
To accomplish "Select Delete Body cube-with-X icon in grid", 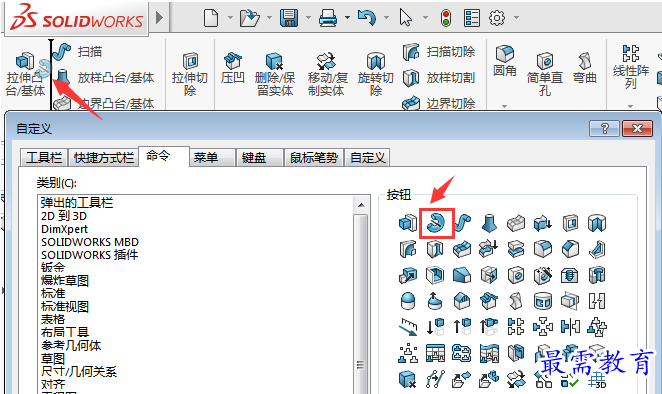I will [x=408, y=379].
